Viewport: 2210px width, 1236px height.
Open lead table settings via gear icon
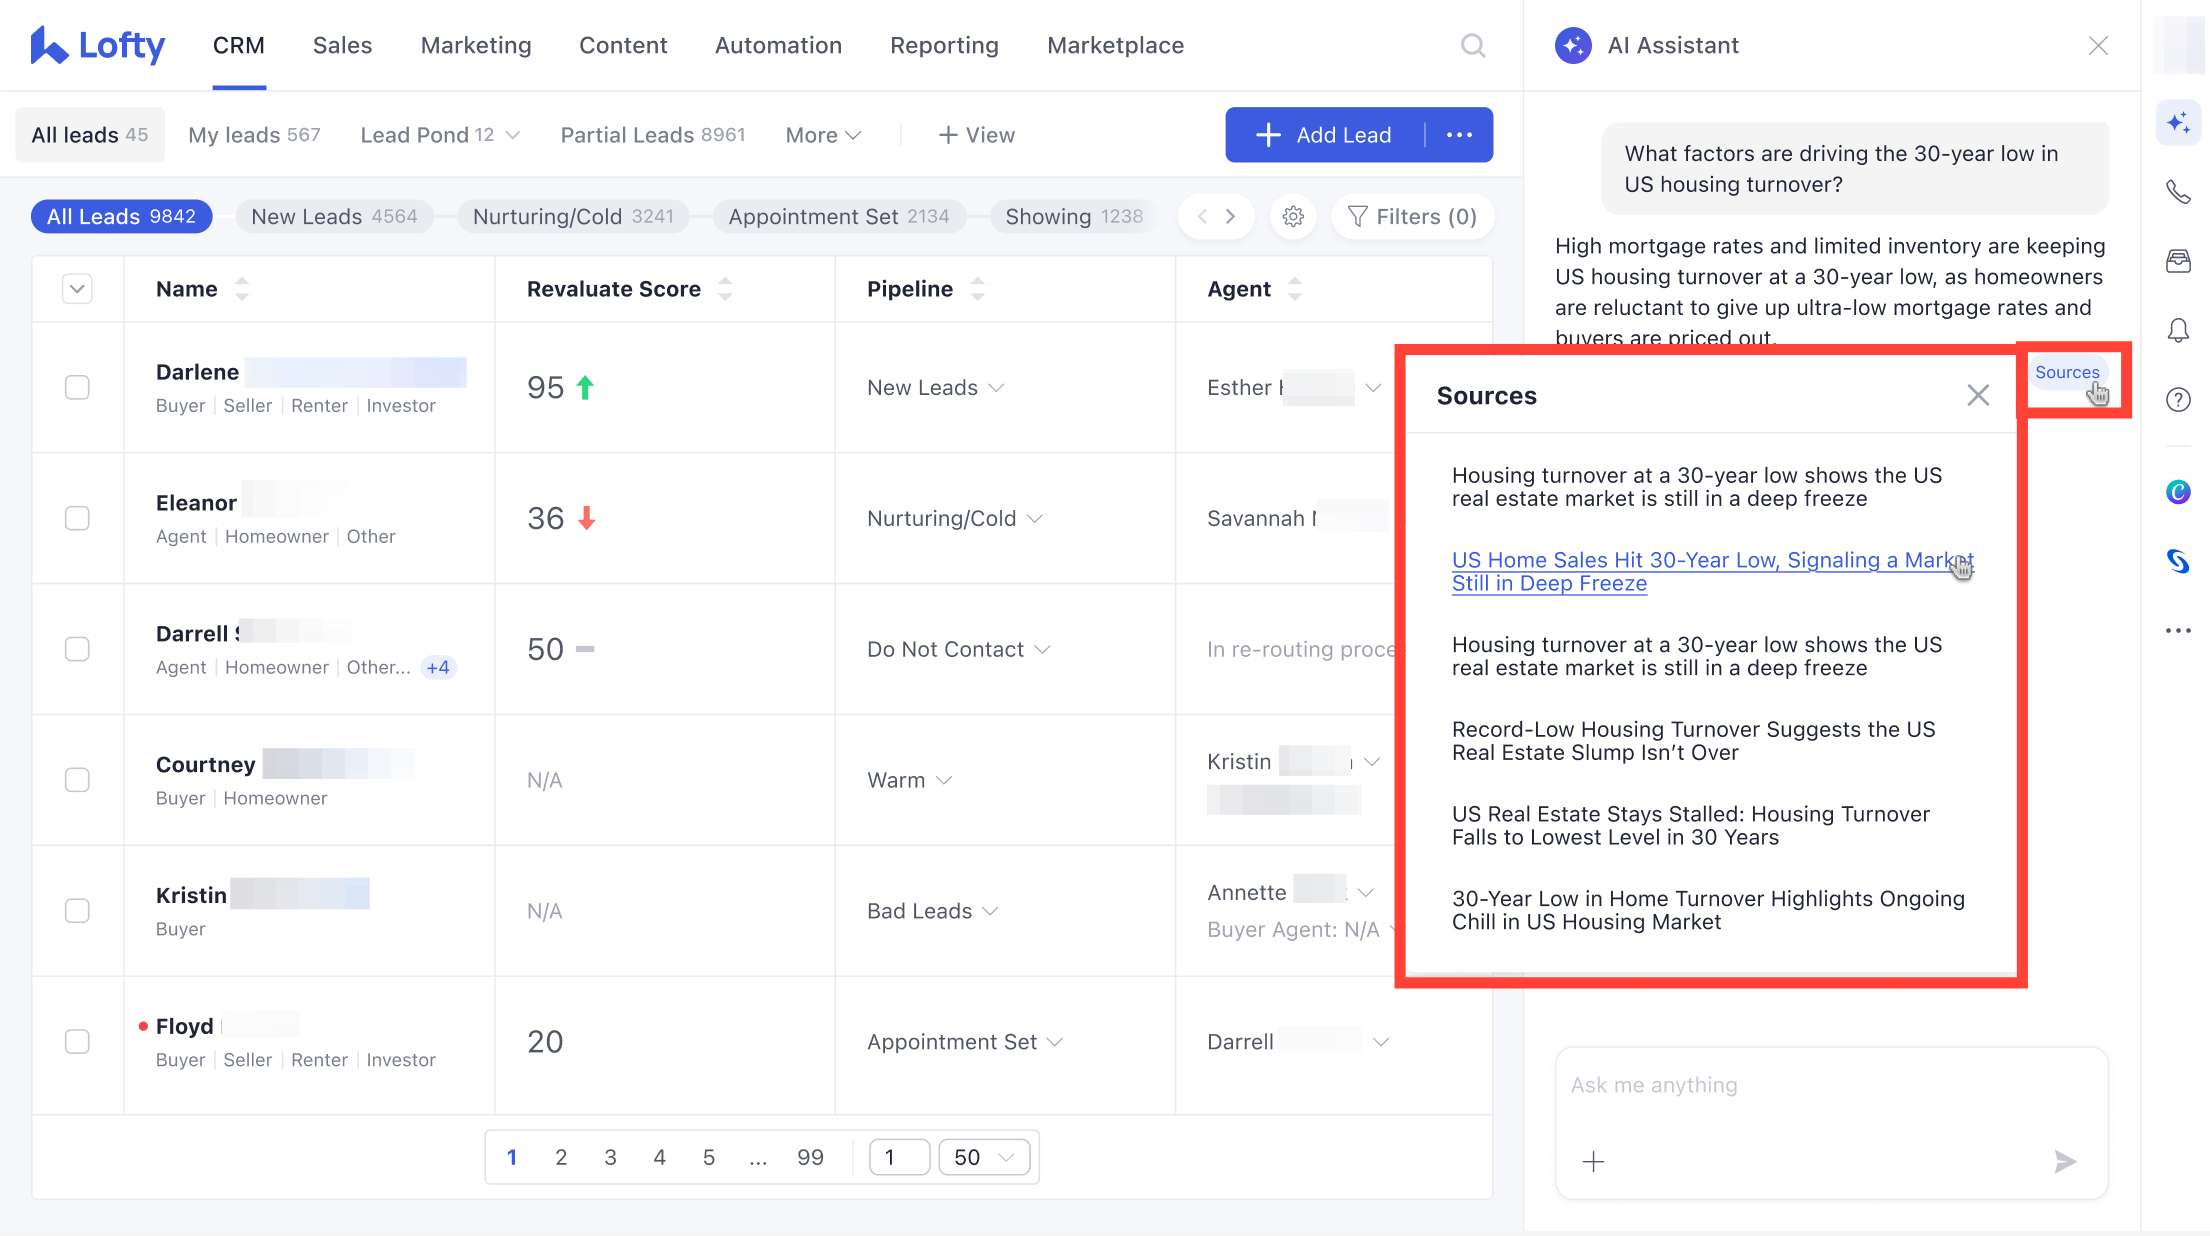tap(1292, 216)
